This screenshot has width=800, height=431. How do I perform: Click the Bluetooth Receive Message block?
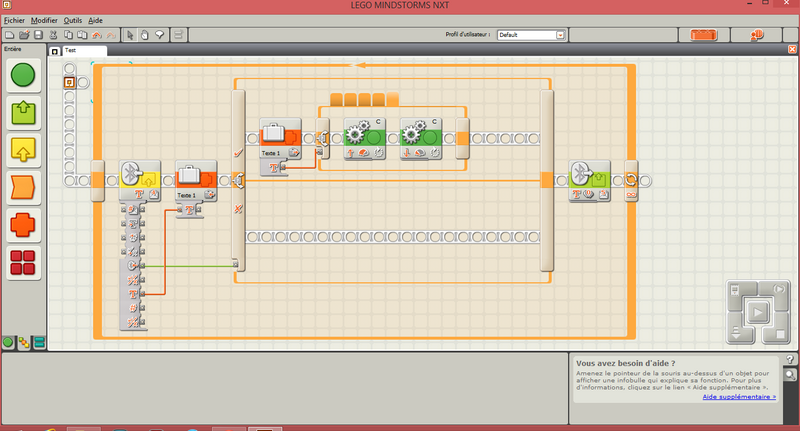[x=140, y=181]
